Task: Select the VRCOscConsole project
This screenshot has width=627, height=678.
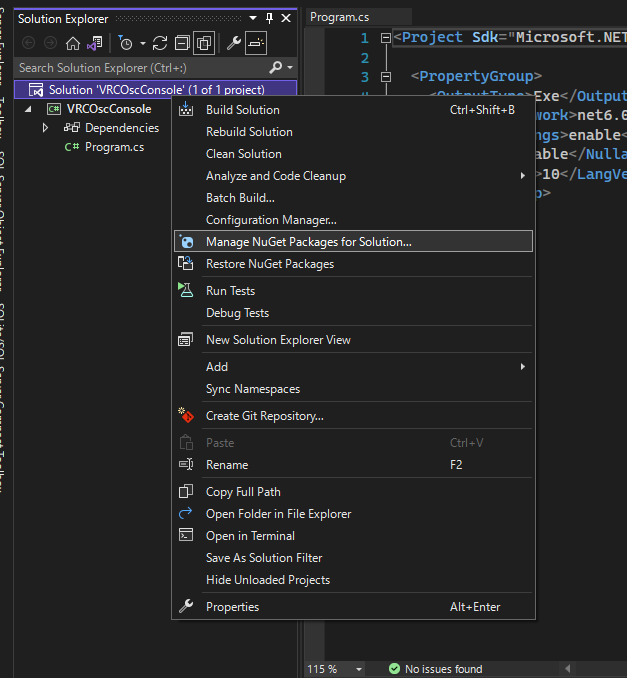Action: tap(109, 109)
